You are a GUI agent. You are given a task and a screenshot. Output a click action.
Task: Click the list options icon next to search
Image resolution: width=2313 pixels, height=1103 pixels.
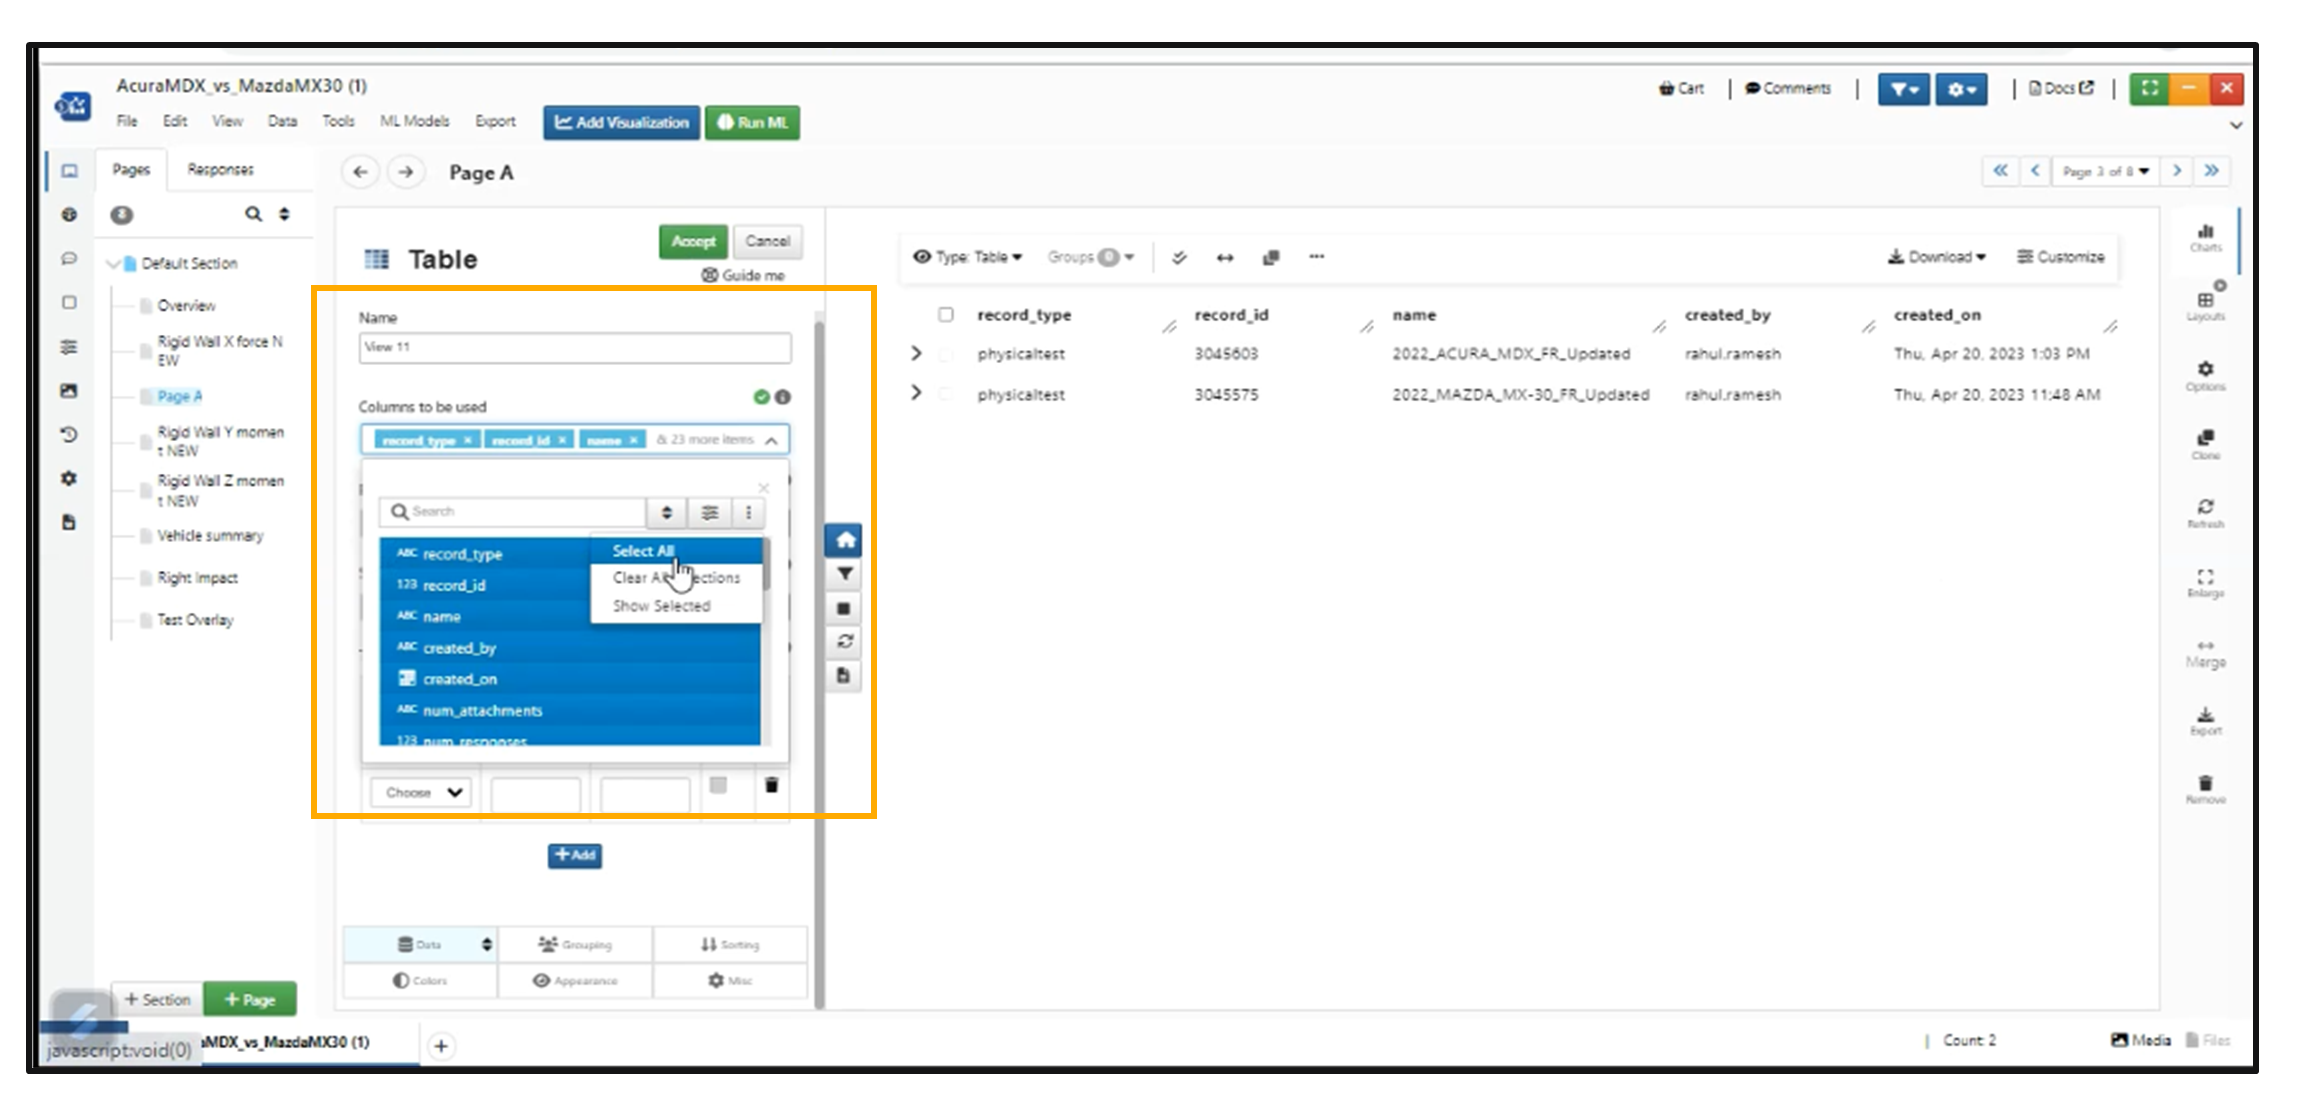click(x=710, y=512)
